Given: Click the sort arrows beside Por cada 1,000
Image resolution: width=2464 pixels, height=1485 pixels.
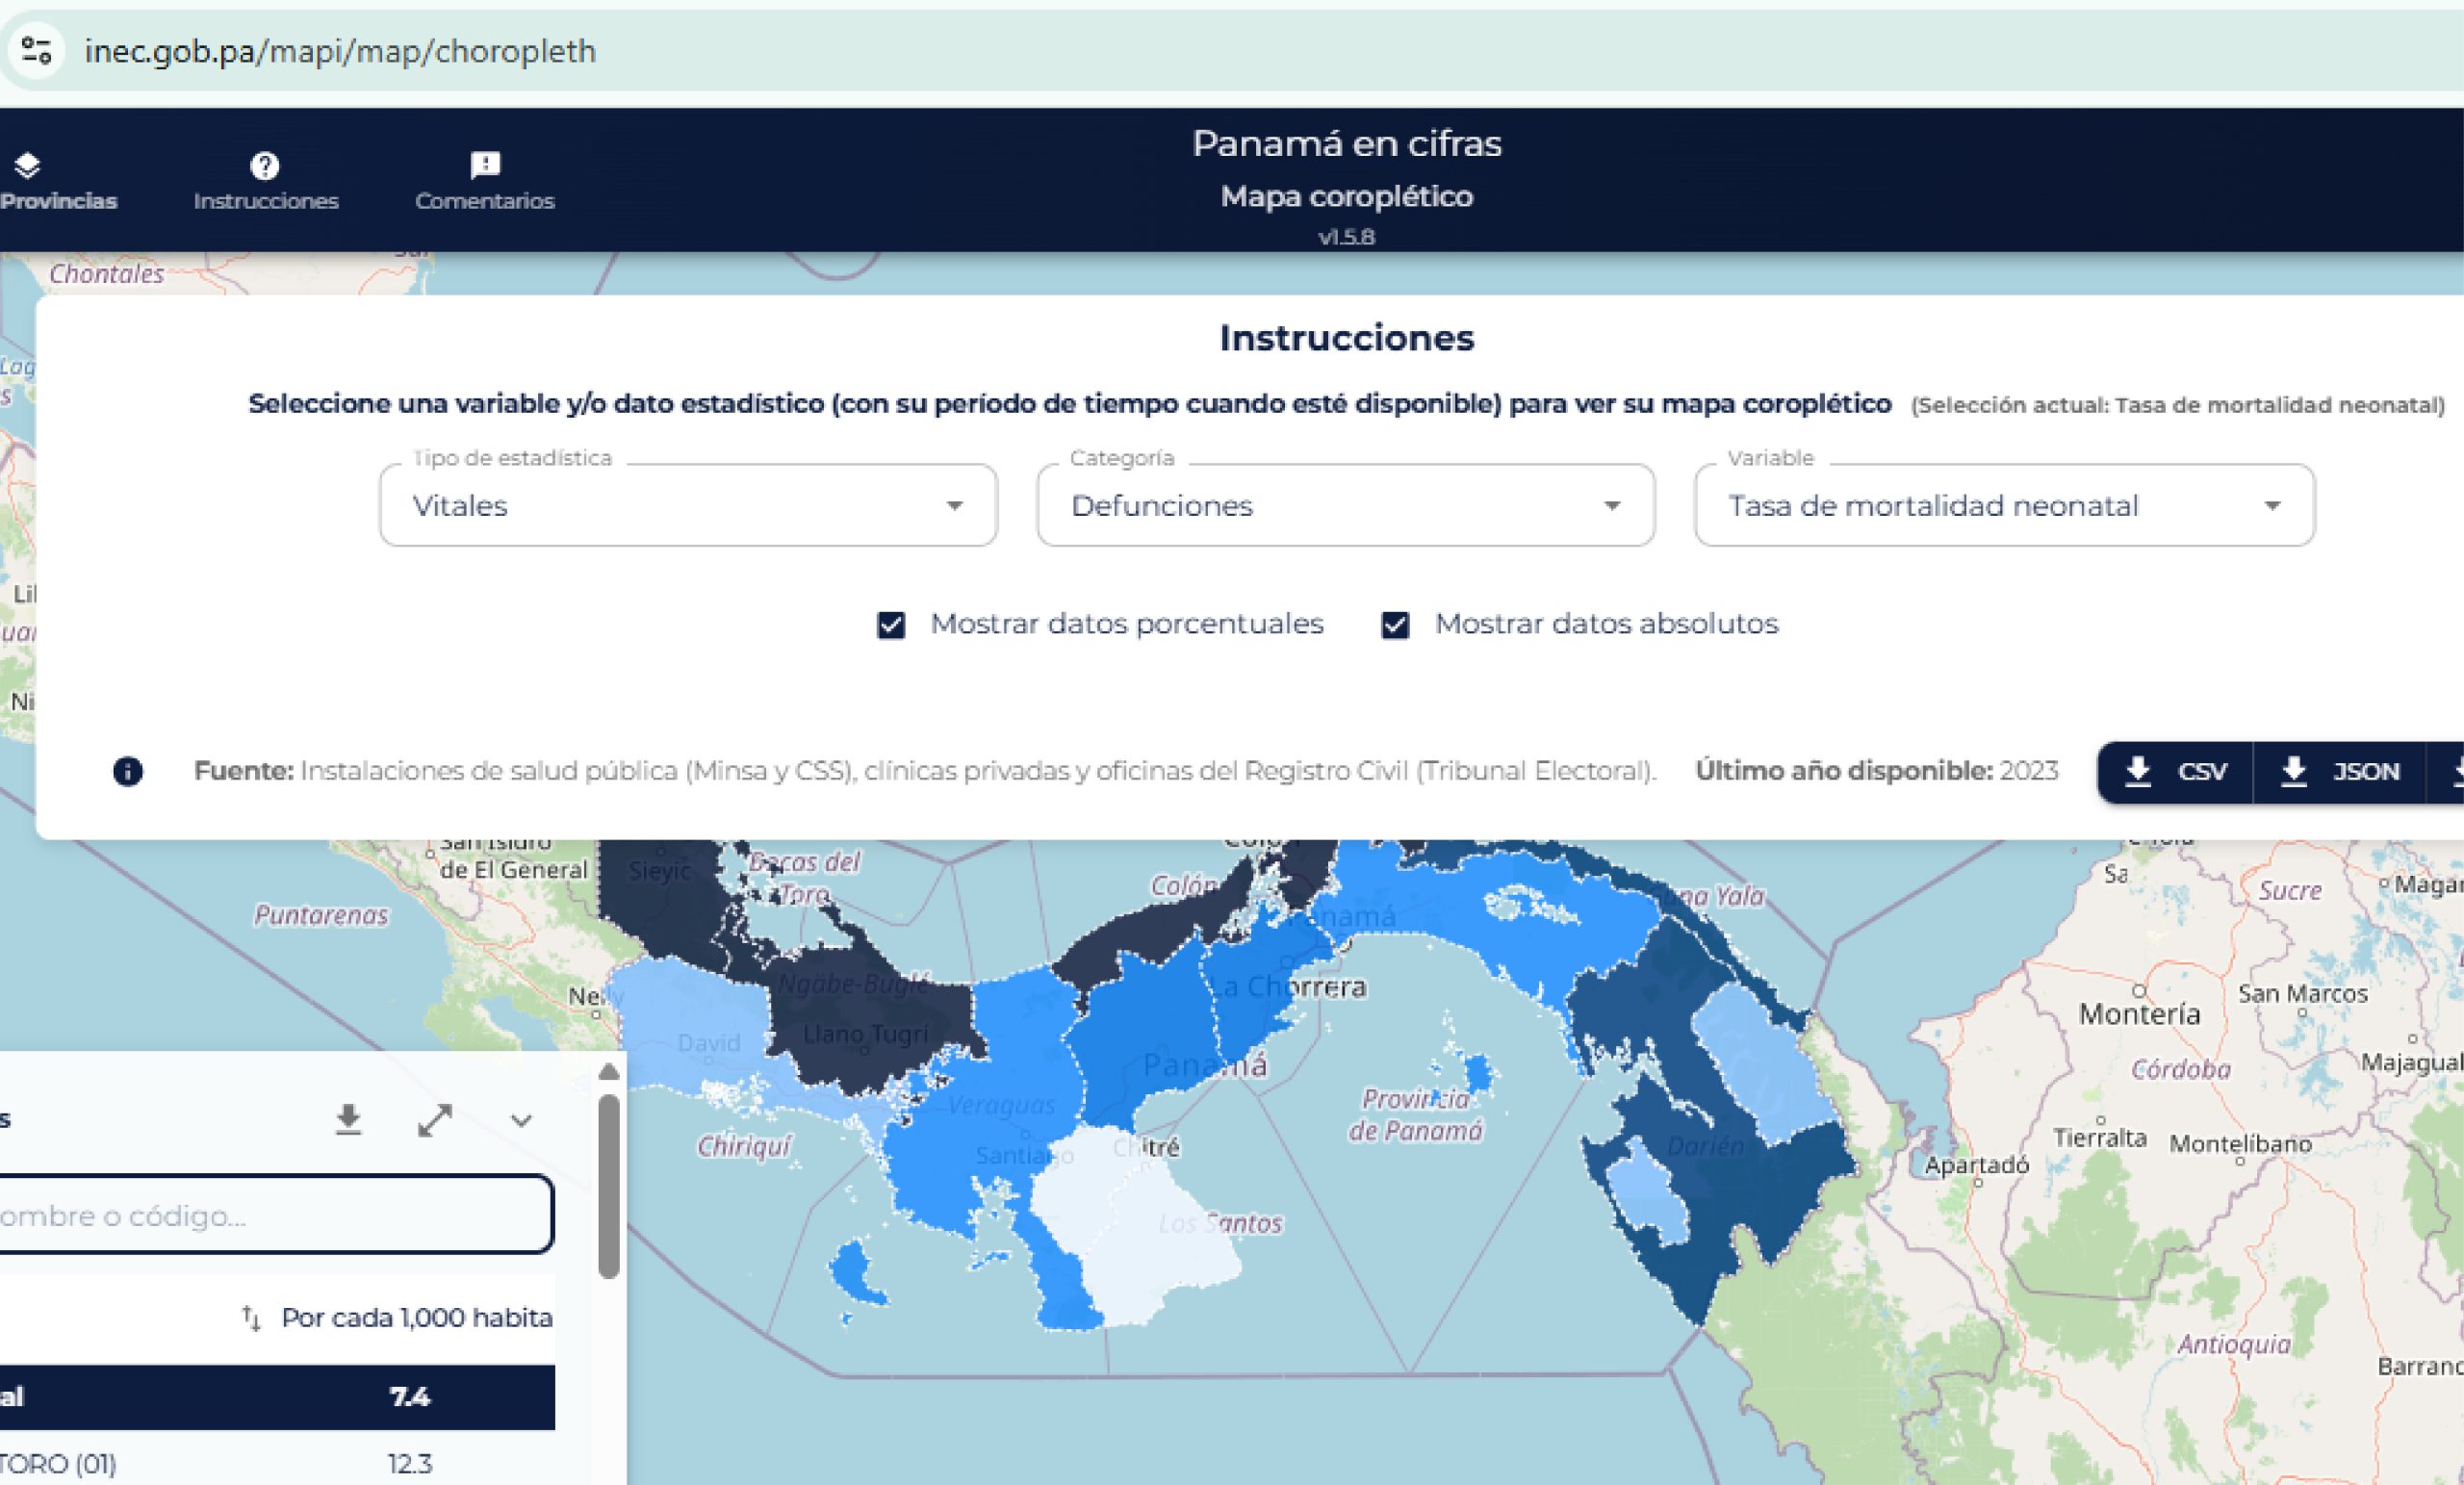Looking at the screenshot, I should pos(252,1318).
